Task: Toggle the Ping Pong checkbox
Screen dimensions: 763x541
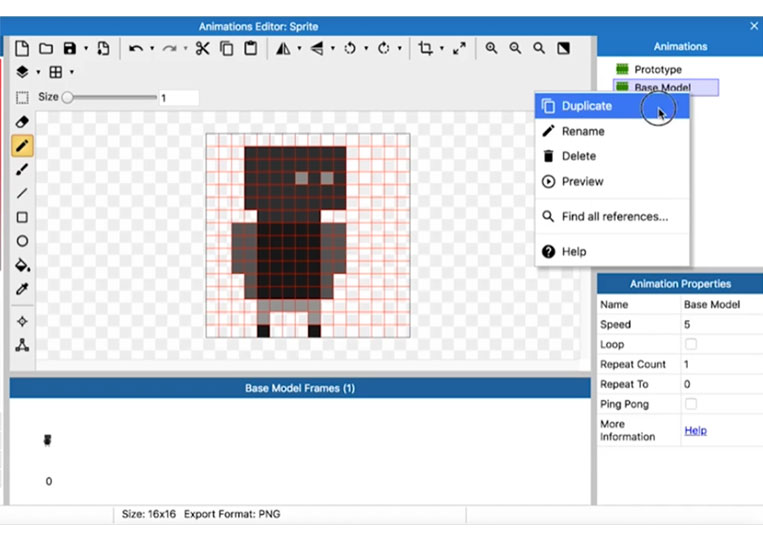Action: 690,404
